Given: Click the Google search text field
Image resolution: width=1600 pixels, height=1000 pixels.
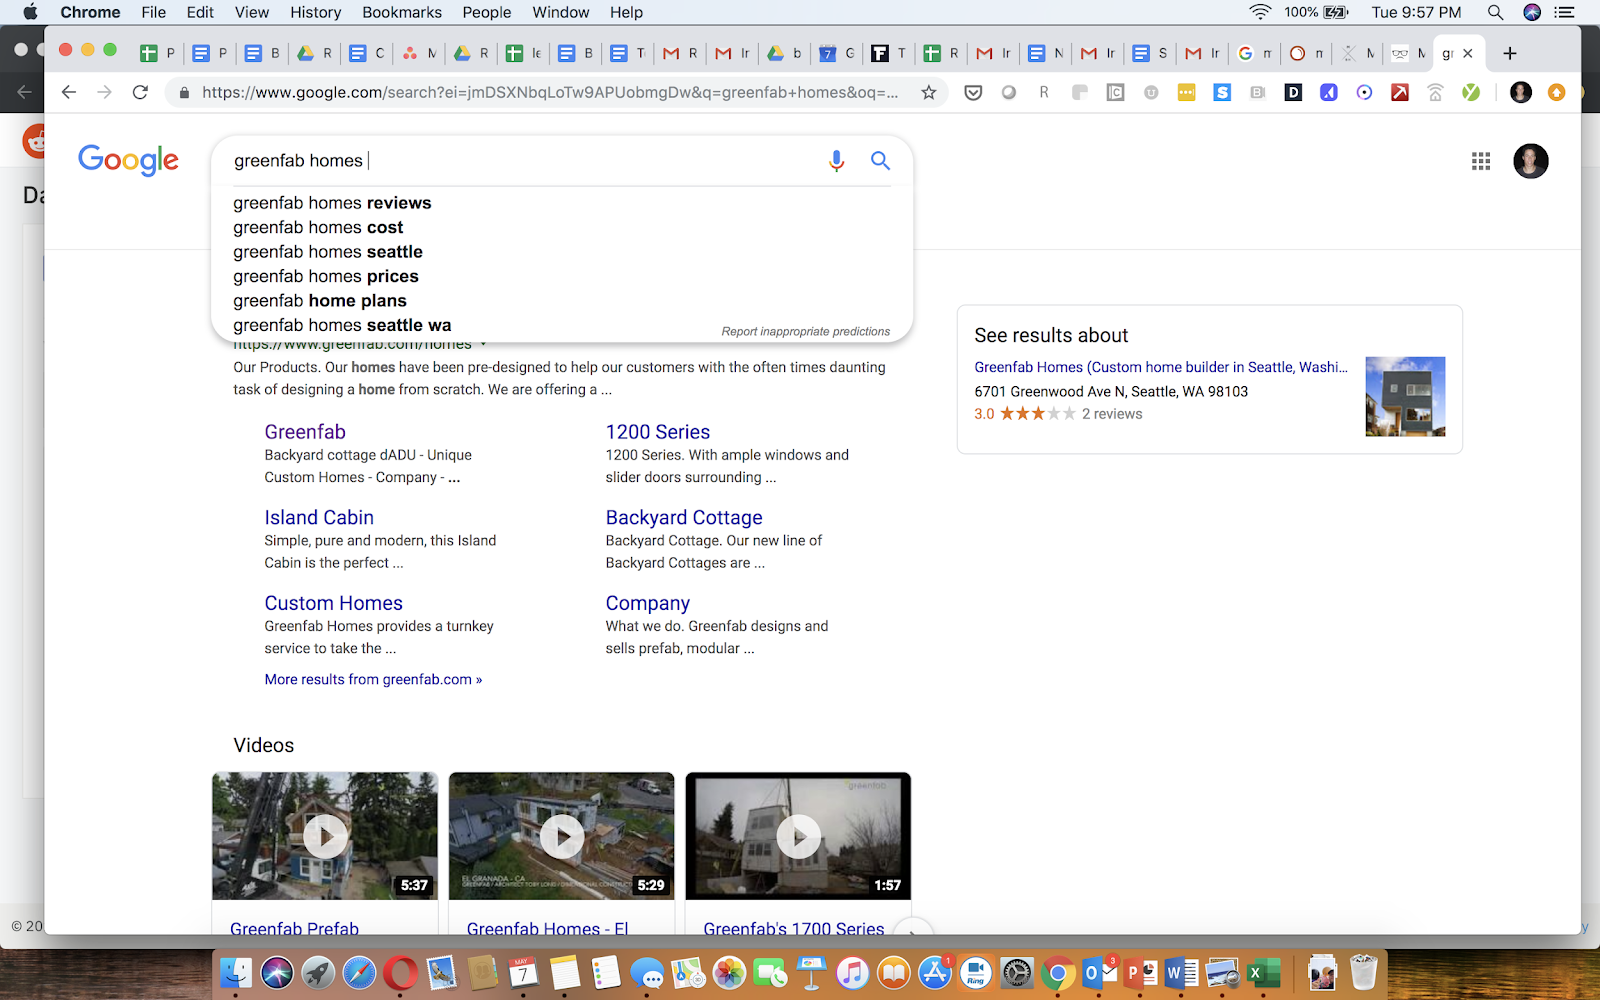Looking at the screenshot, I should tap(520, 161).
